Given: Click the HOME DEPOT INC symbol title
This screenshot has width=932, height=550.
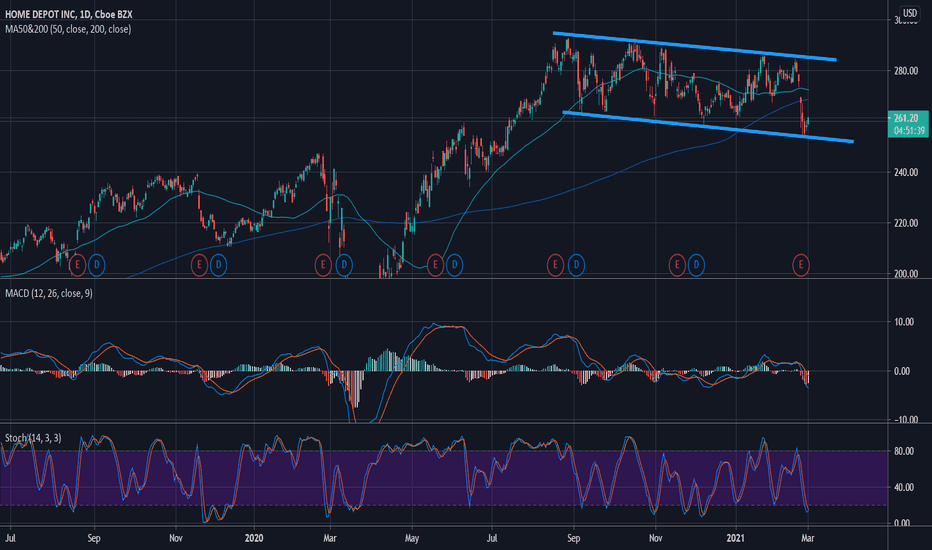Looking at the screenshot, I should coord(68,14).
